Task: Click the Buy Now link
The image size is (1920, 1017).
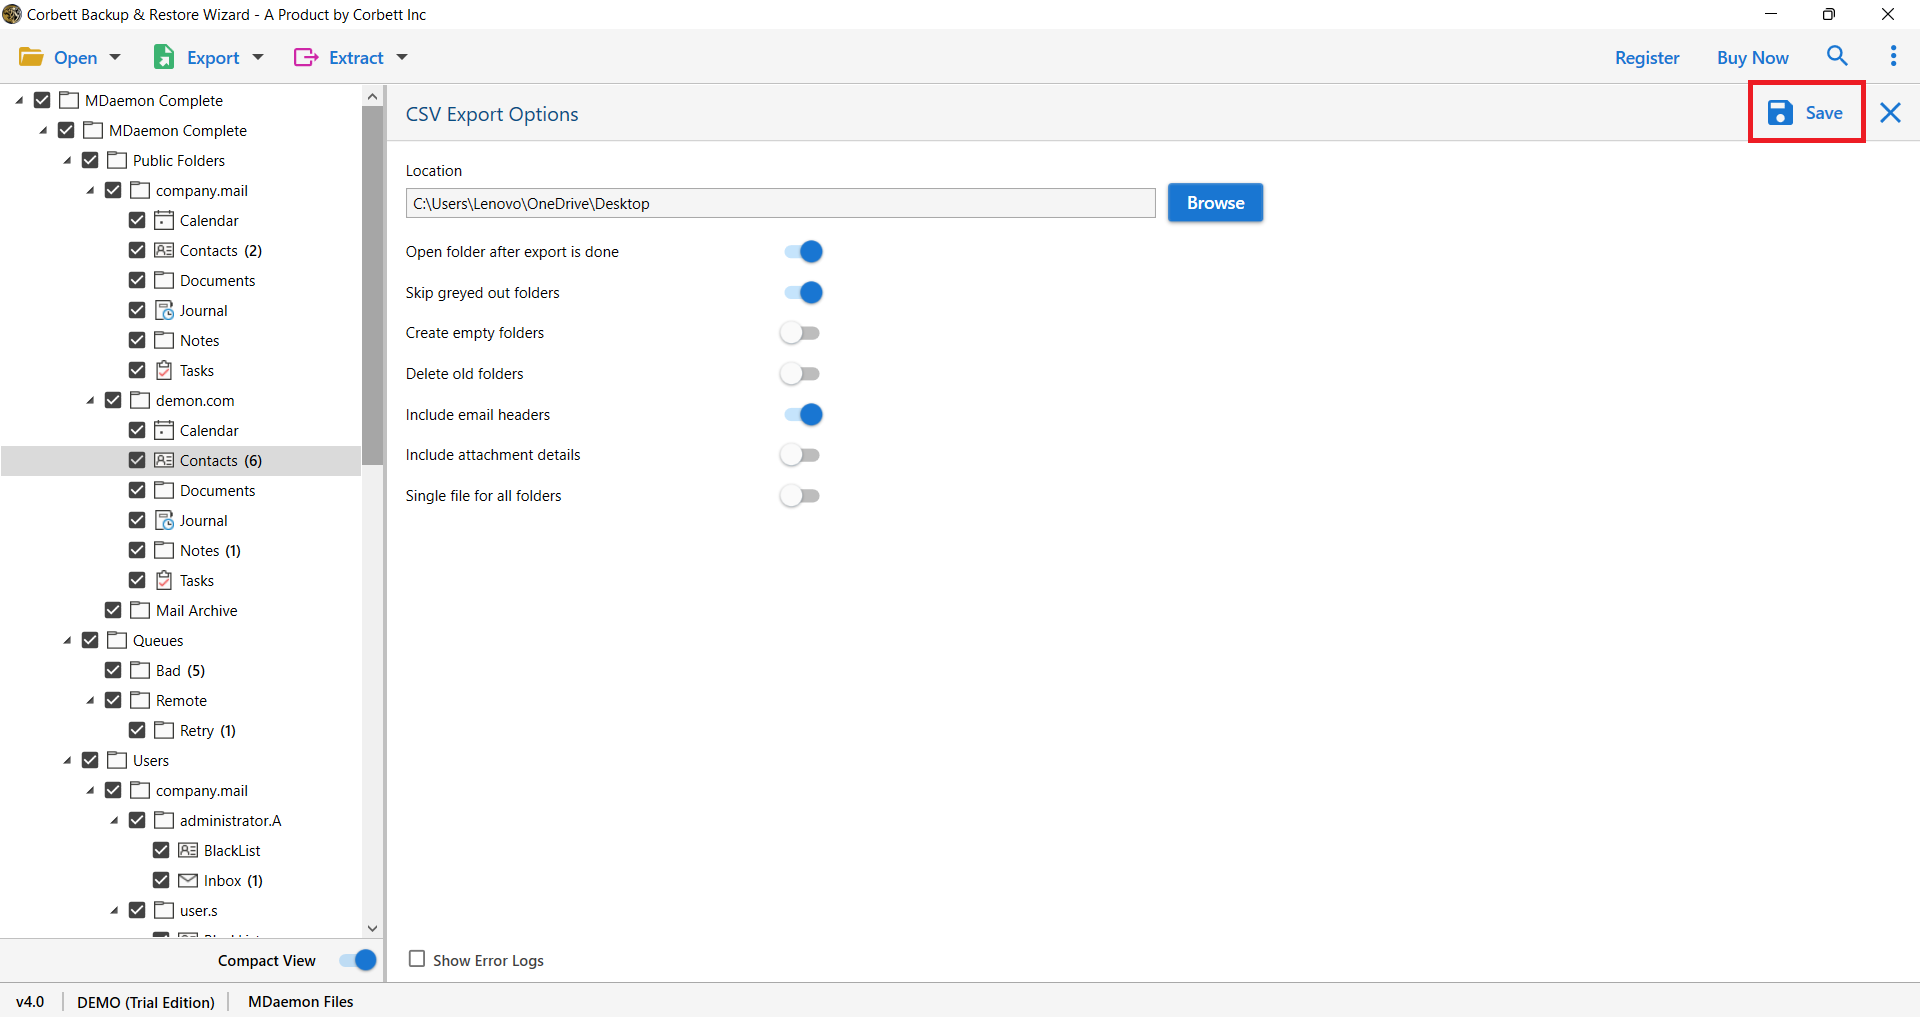Action: click(x=1752, y=58)
